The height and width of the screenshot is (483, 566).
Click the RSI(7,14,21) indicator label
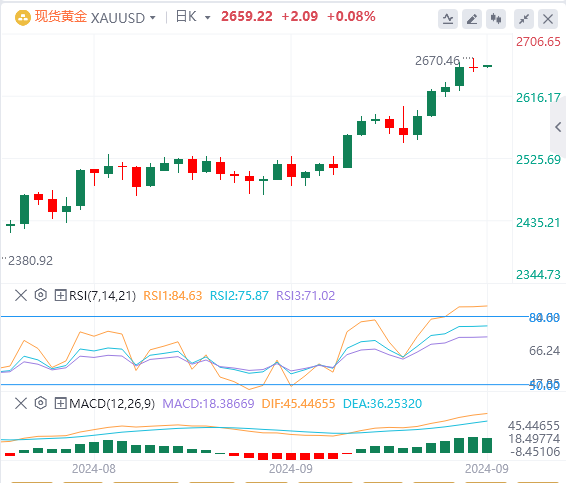click(x=103, y=296)
